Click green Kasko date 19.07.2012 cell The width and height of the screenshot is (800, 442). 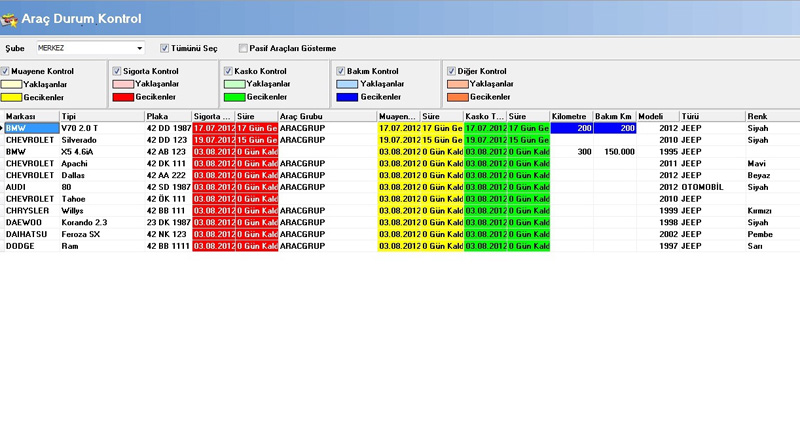(485, 140)
